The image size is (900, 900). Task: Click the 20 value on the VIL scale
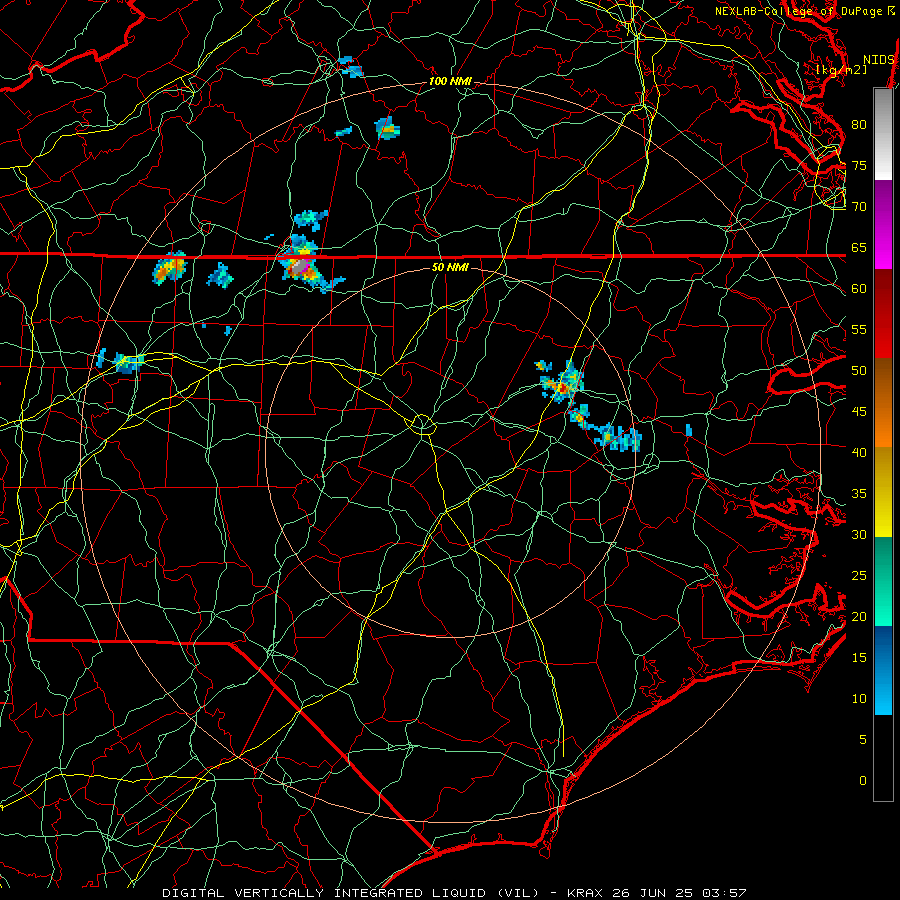(x=859, y=616)
